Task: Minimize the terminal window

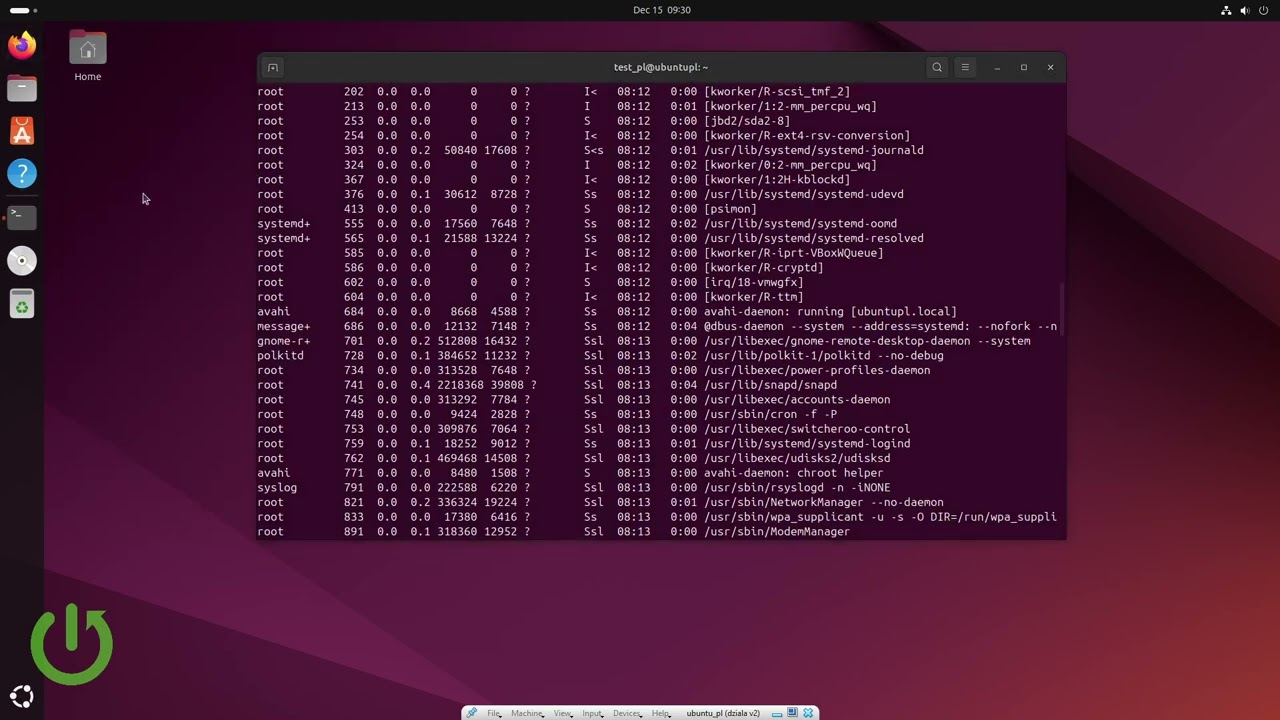Action: coord(997,67)
